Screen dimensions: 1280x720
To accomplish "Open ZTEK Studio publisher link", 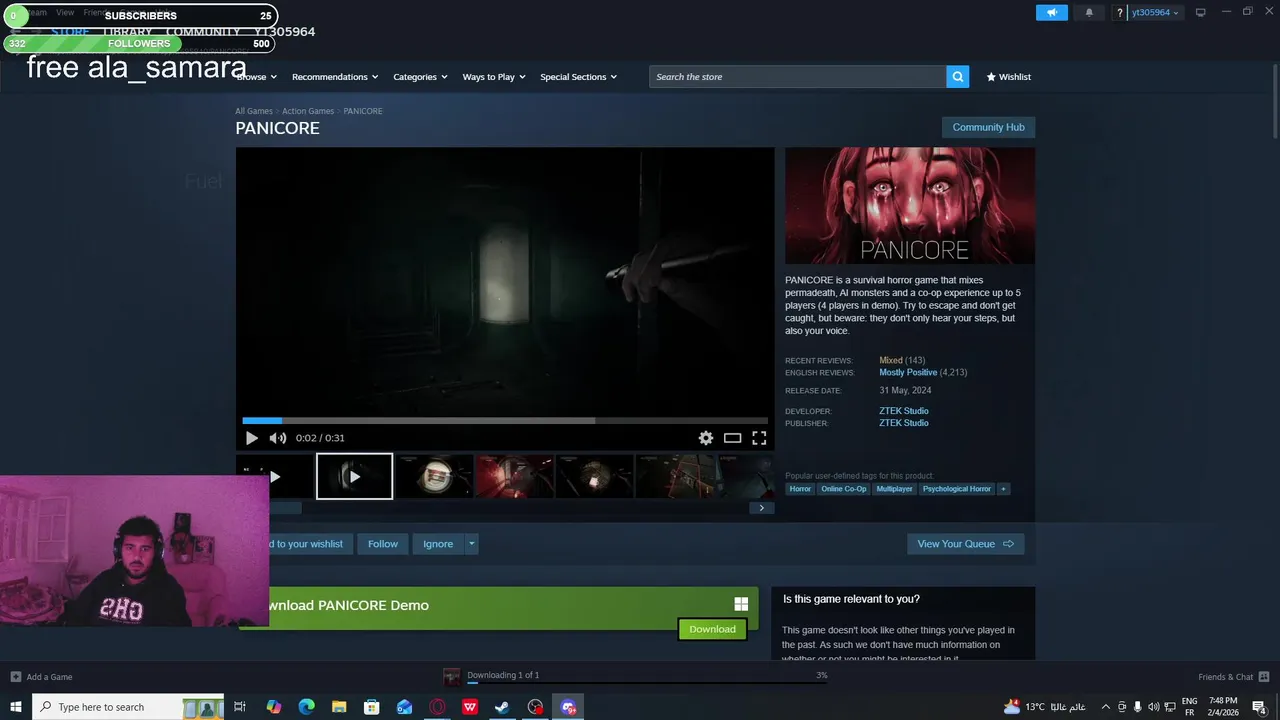I will point(904,423).
